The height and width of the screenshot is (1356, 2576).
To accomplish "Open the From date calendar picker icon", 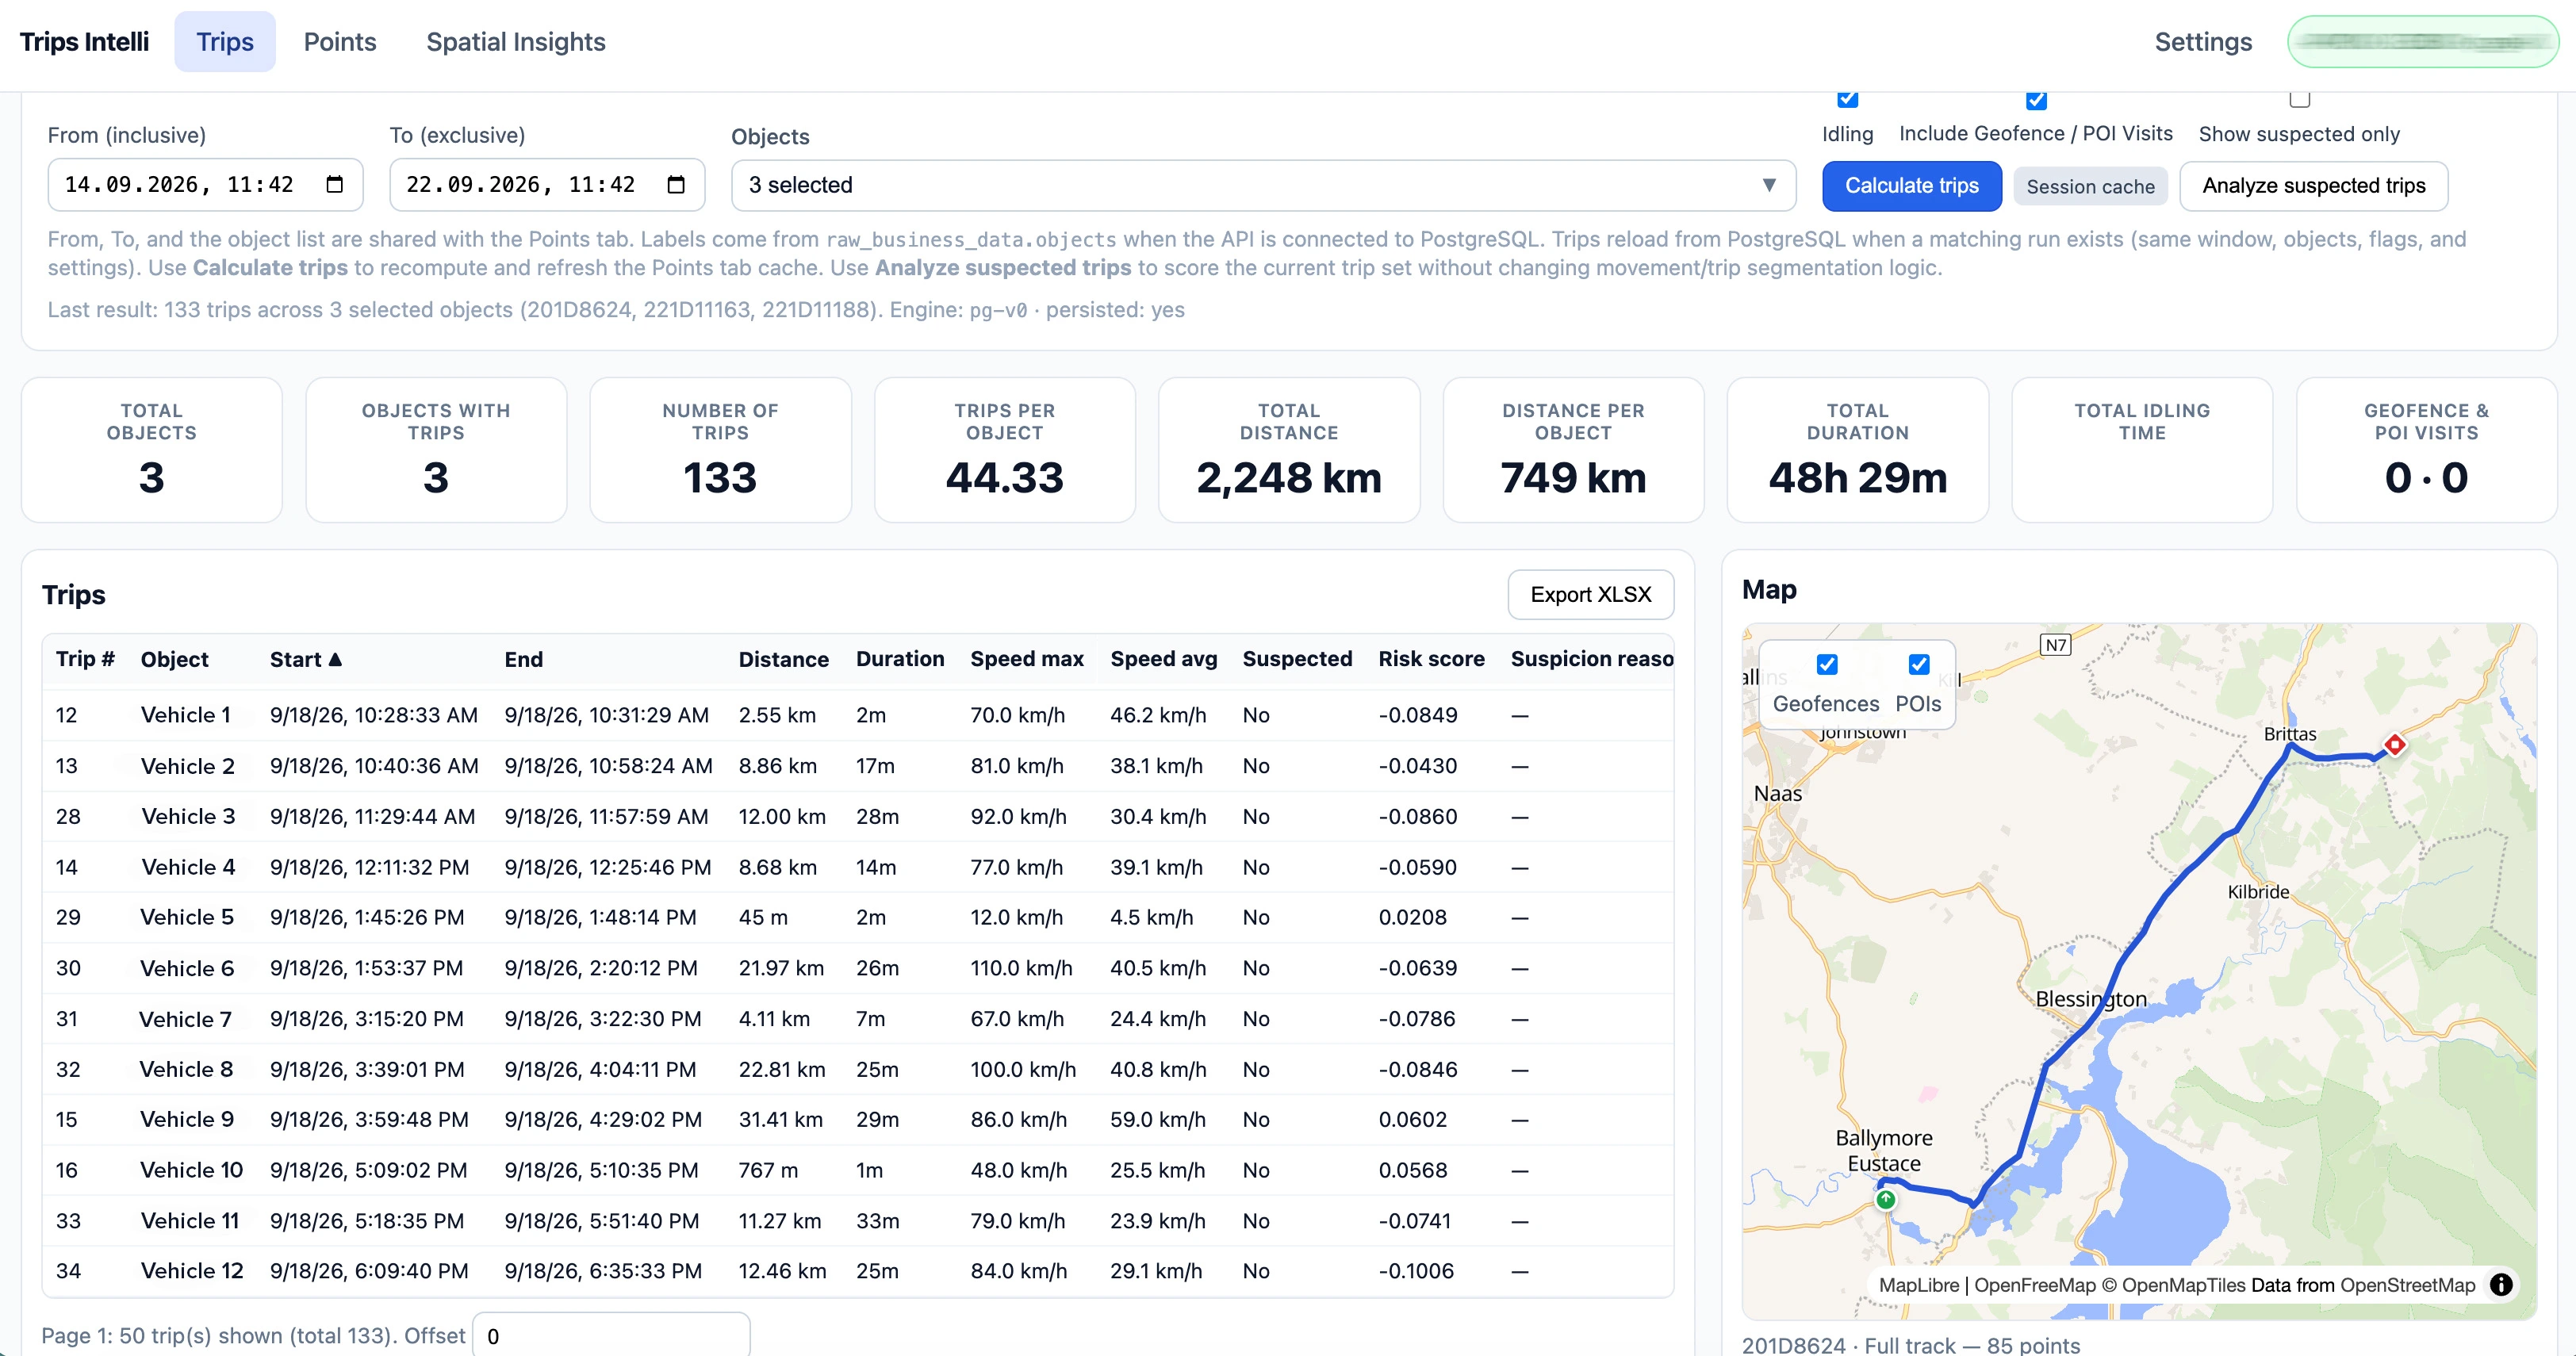I will [x=335, y=185].
